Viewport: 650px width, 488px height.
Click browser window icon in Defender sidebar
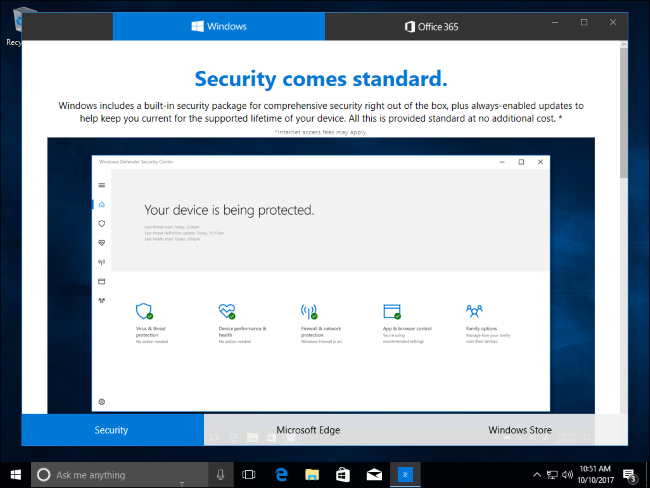102,282
